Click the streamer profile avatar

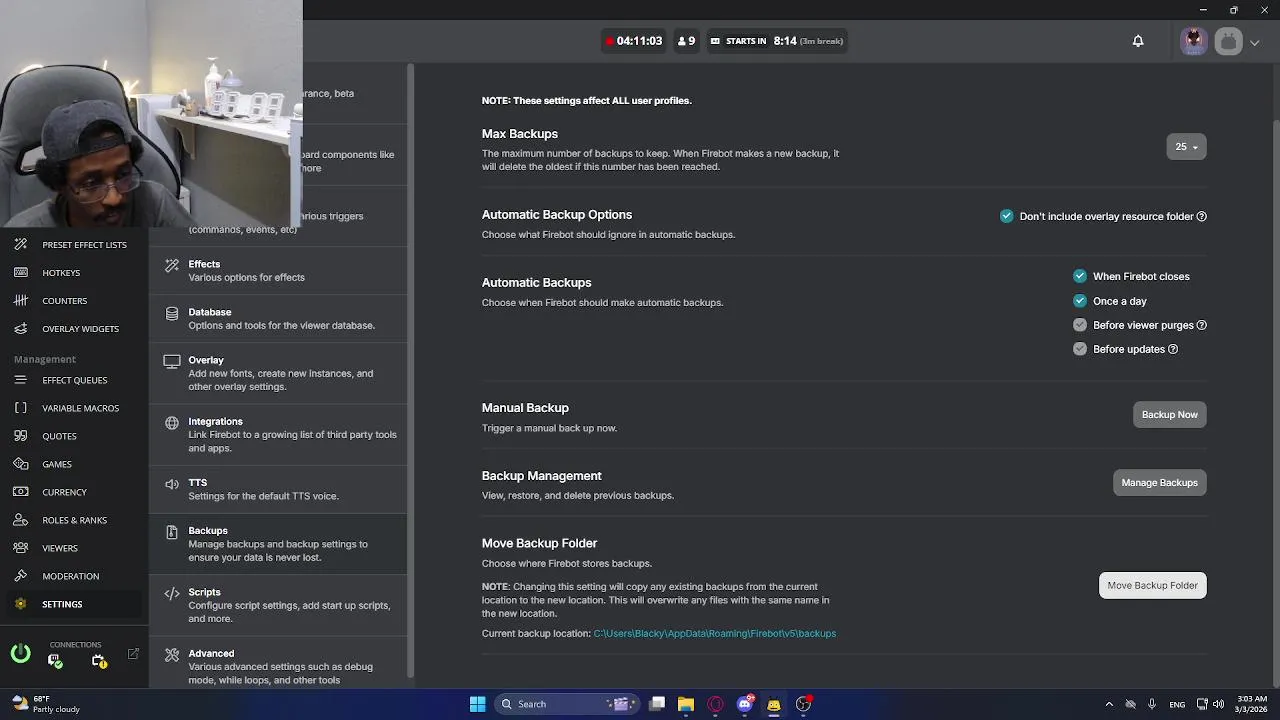pos(1194,41)
